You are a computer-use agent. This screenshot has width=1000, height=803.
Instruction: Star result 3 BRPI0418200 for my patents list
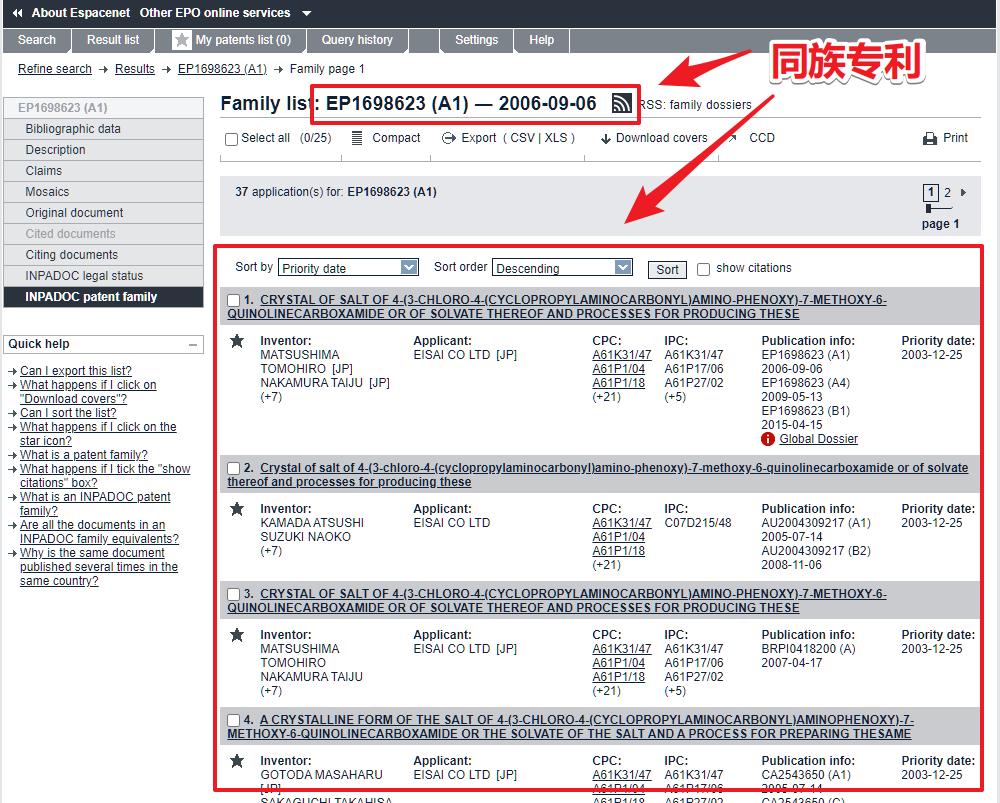[237, 635]
